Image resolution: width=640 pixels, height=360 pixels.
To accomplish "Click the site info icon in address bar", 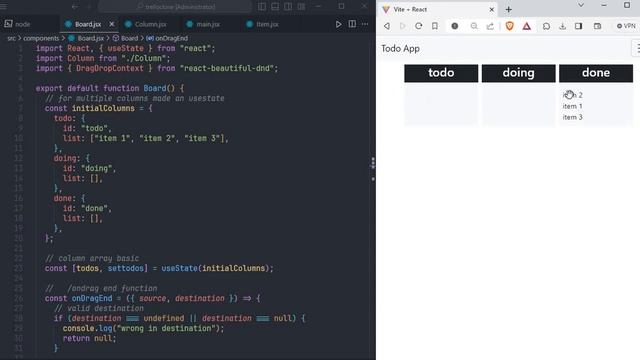I will click(454, 26).
